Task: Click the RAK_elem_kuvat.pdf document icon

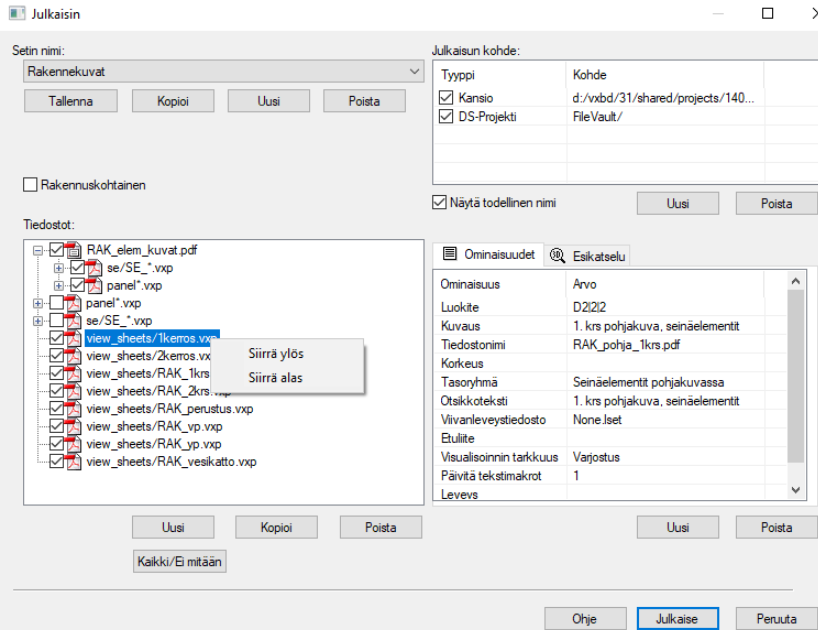Action: pyautogui.click(x=74, y=250)
